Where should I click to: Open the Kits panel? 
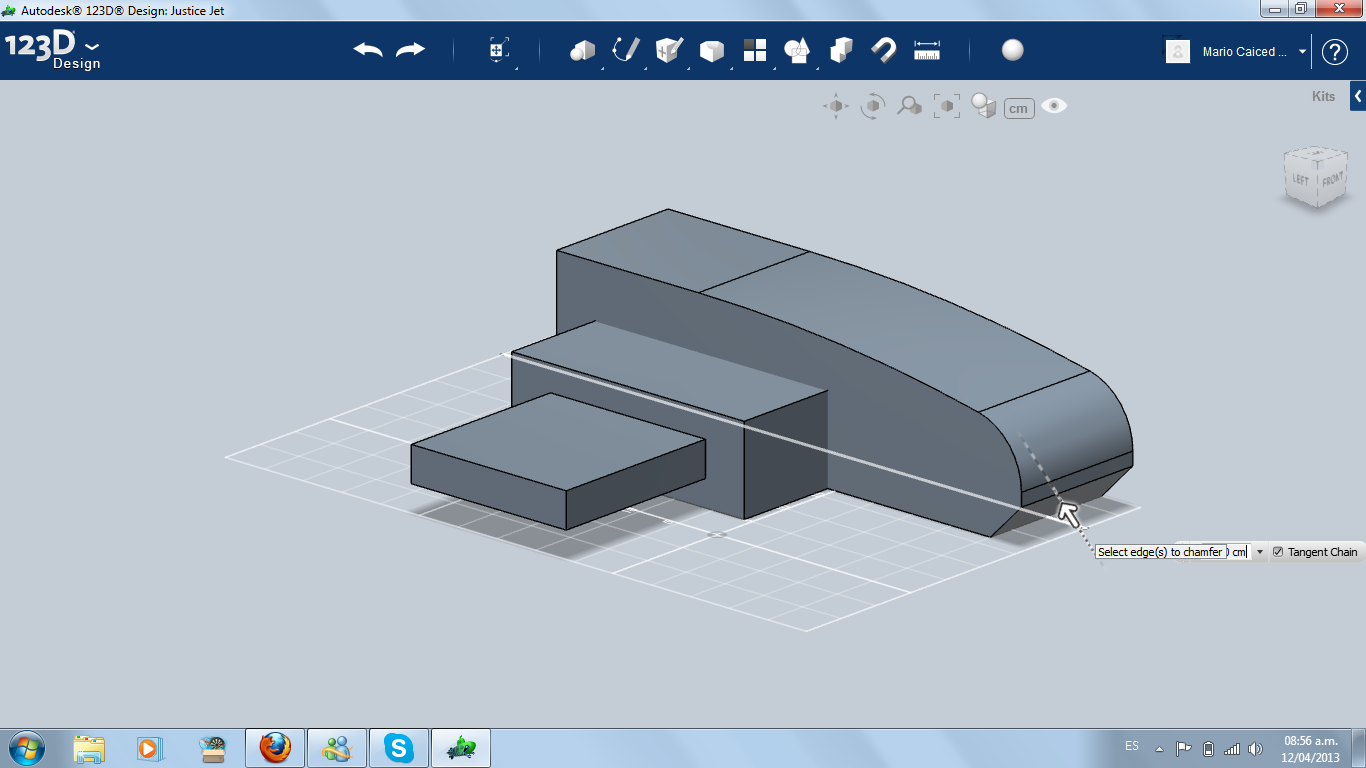[1323, 97]
